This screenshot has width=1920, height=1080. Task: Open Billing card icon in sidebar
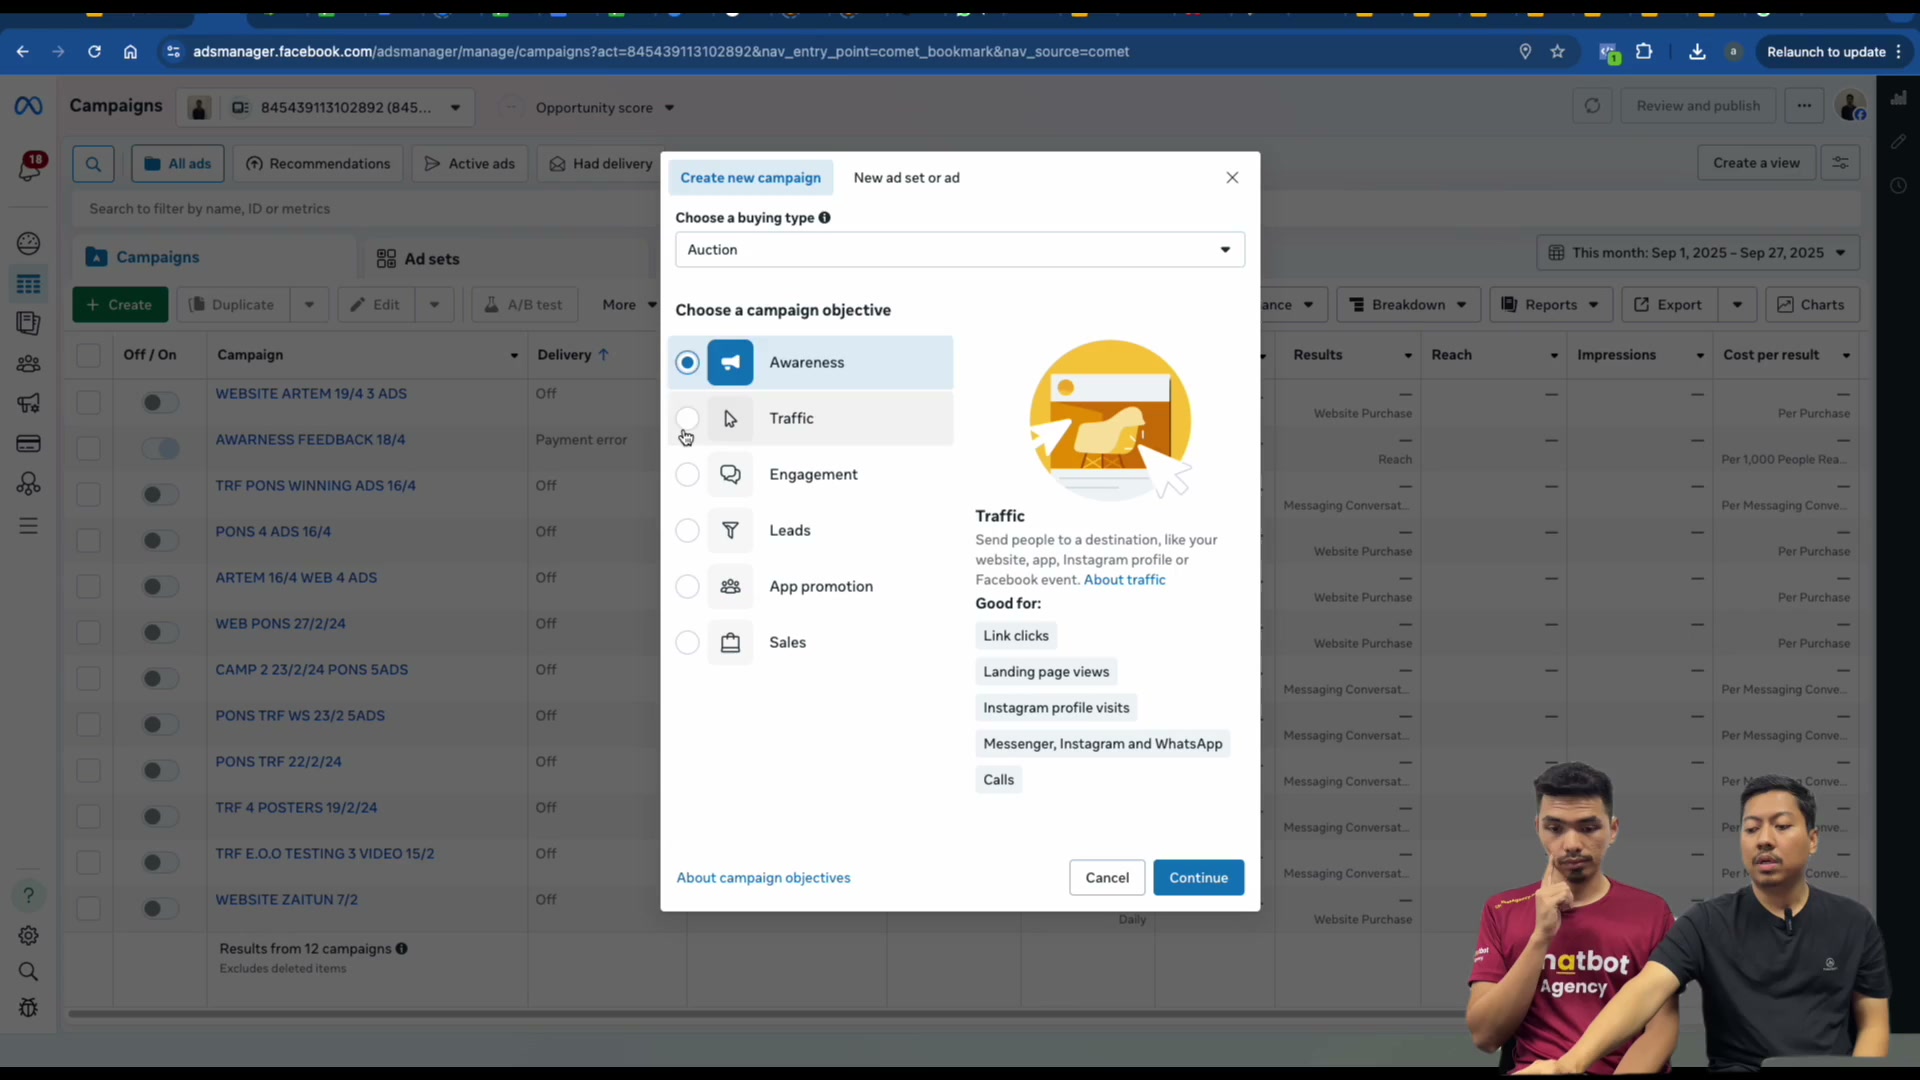pos(28,444)
